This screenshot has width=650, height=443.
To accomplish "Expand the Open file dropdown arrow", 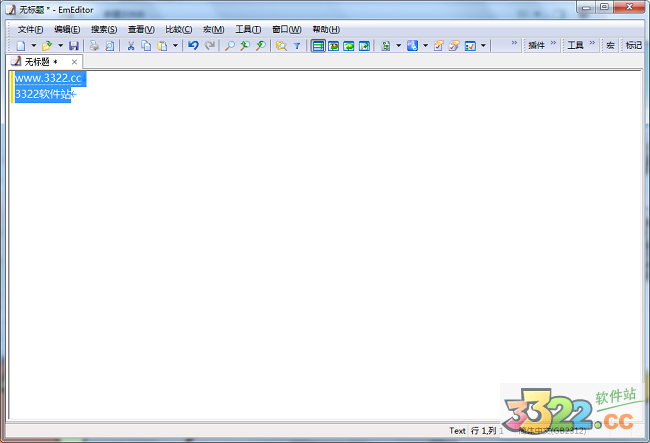I will coord(60,46).
